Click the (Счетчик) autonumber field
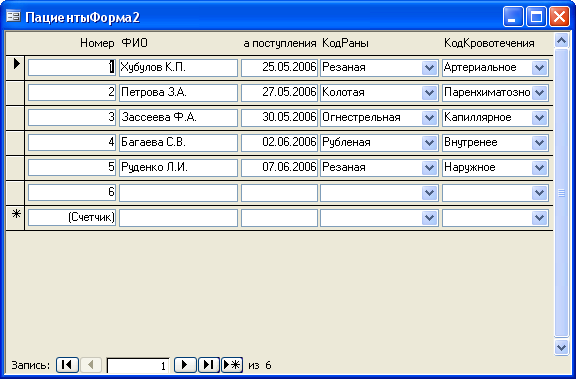 pyautogui.click(x=72, y=218)
